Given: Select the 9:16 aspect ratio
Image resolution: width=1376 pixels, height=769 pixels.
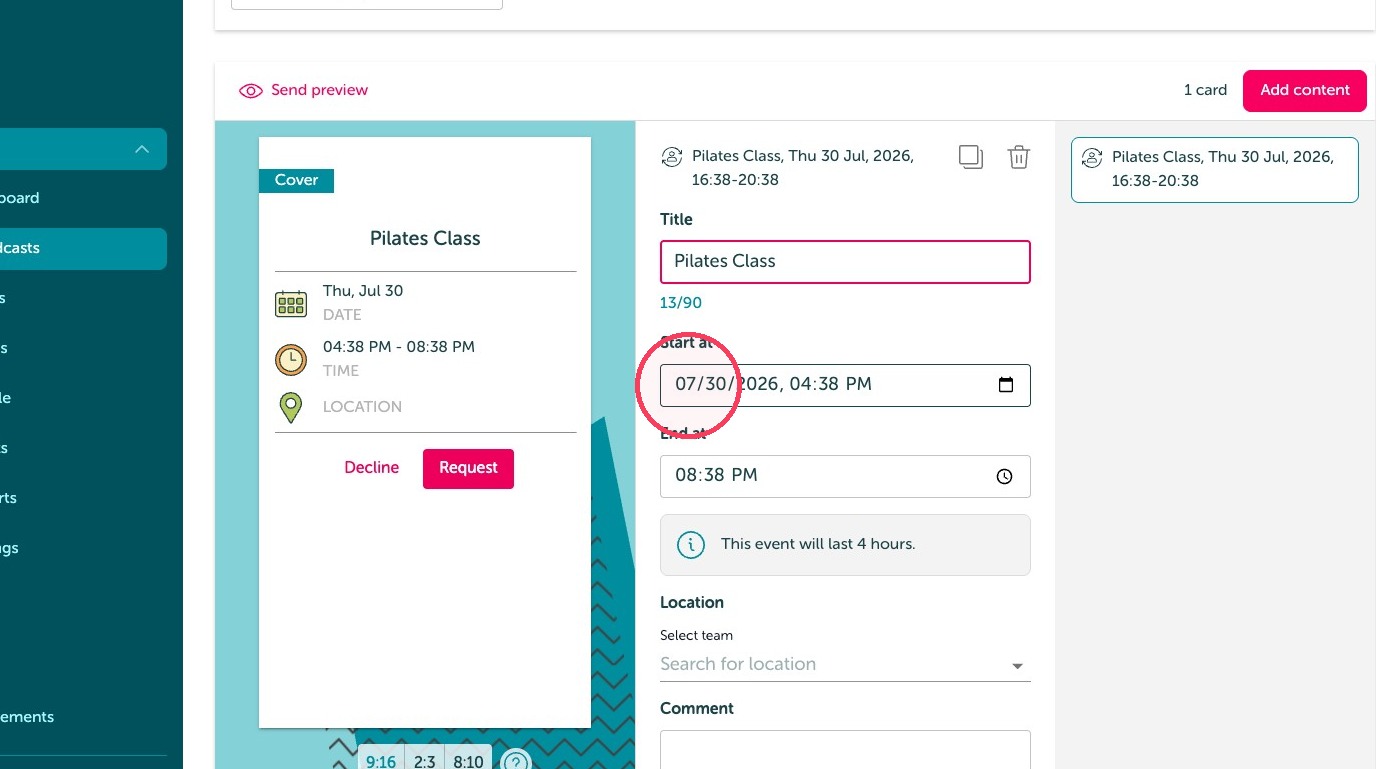Looking at the screenshot, I should [381, 761].
